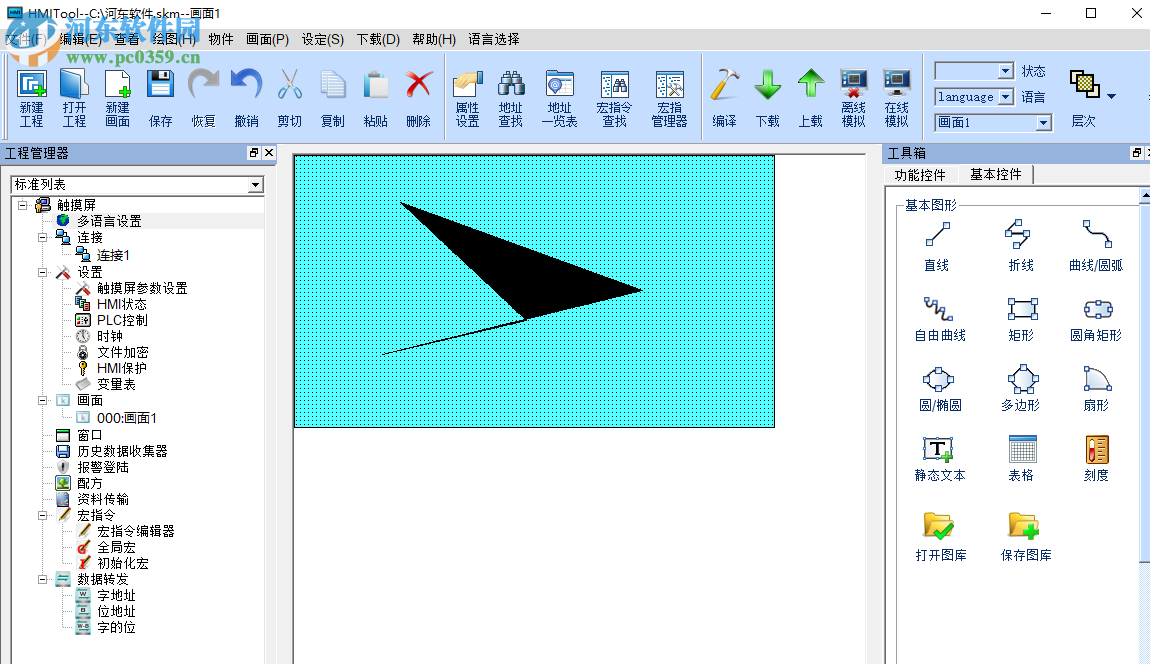
Task: Start 离线模拟 offline simulation
Action: 854,98
